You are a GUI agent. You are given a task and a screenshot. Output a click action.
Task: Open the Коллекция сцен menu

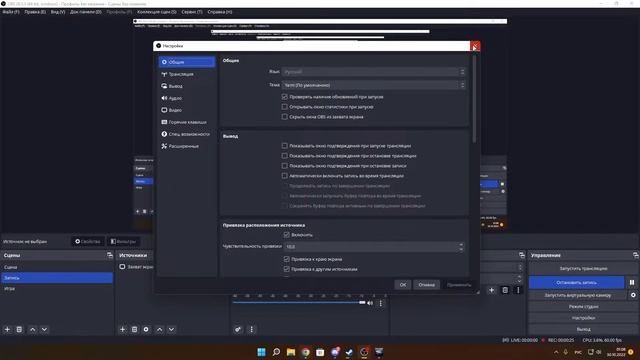pos(157,12)
